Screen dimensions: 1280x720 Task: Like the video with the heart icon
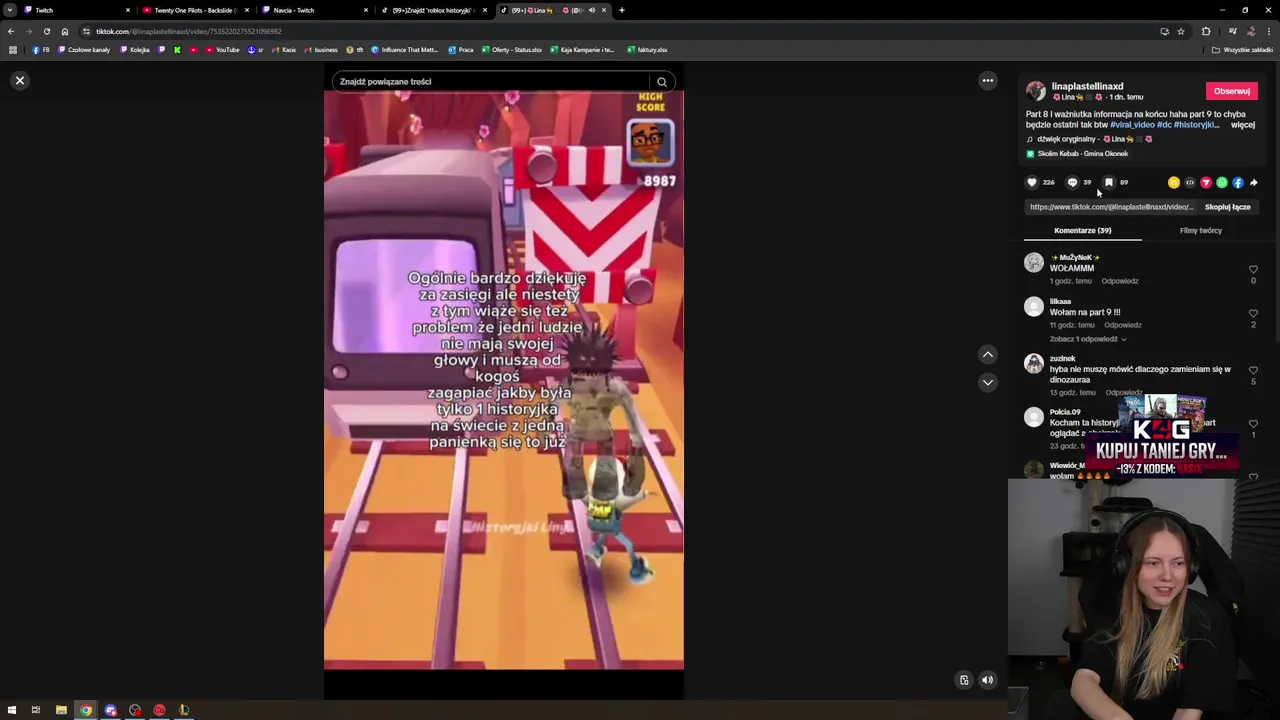[x=1032, y=182]
